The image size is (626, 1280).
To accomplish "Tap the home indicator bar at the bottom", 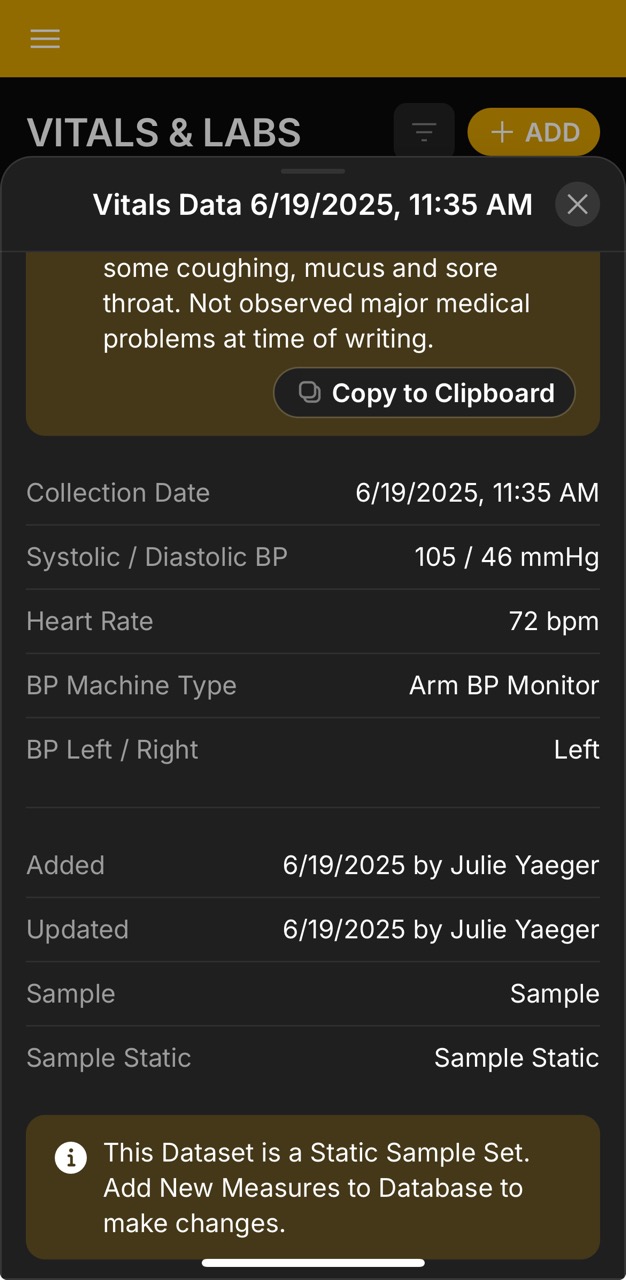I will 312,1262.
